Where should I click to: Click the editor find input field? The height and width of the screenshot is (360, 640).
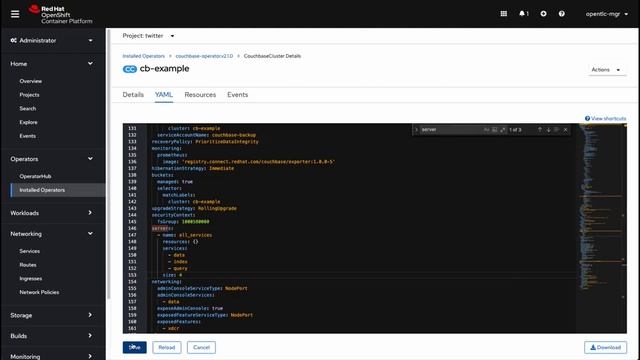point(450,129)
